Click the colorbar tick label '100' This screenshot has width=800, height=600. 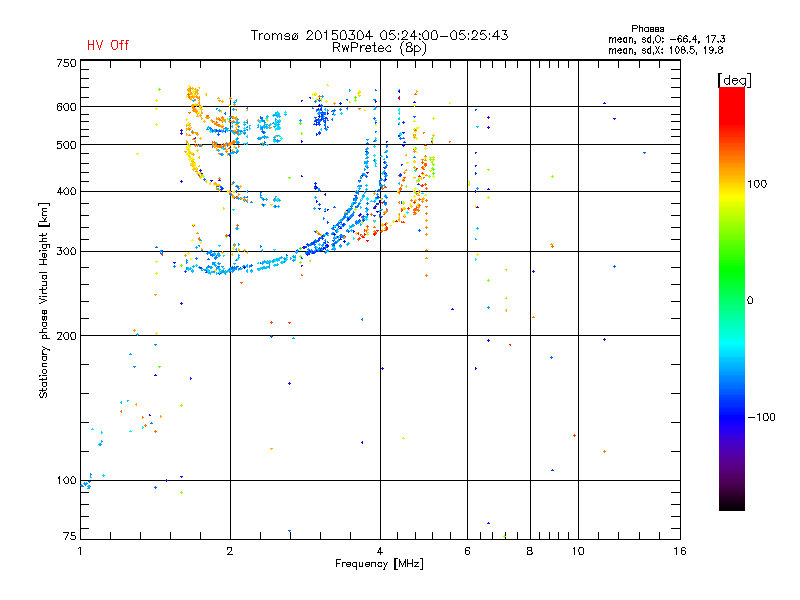[x=757, y=184]
